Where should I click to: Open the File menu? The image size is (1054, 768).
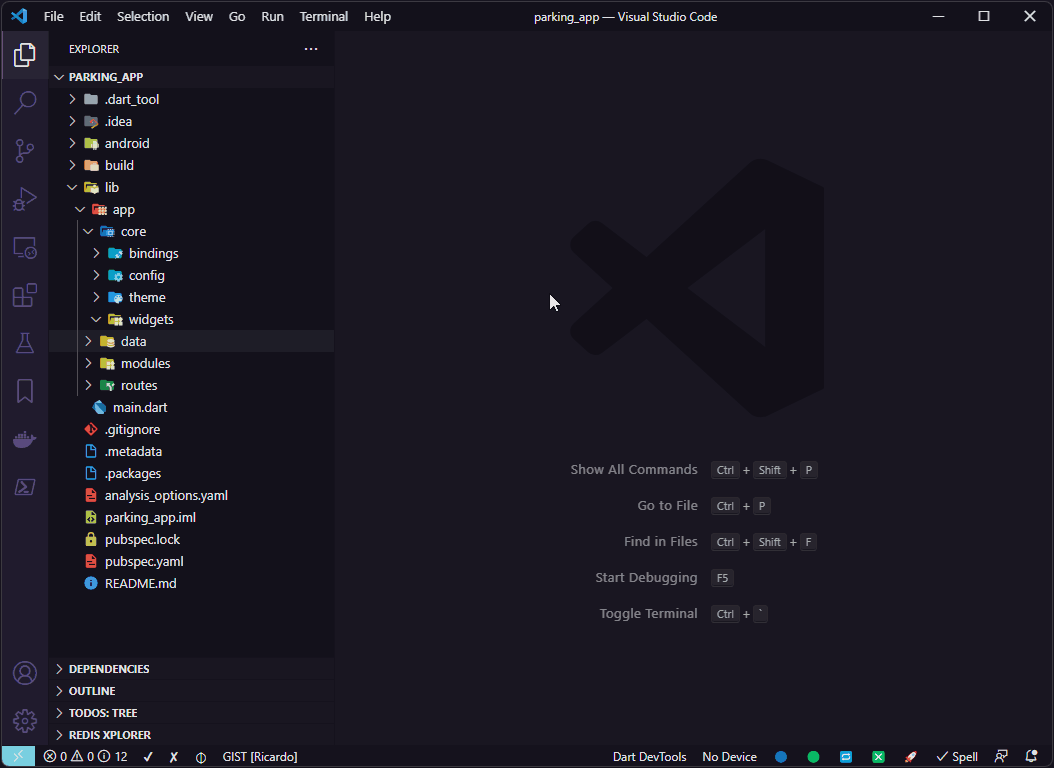point(54,16)
